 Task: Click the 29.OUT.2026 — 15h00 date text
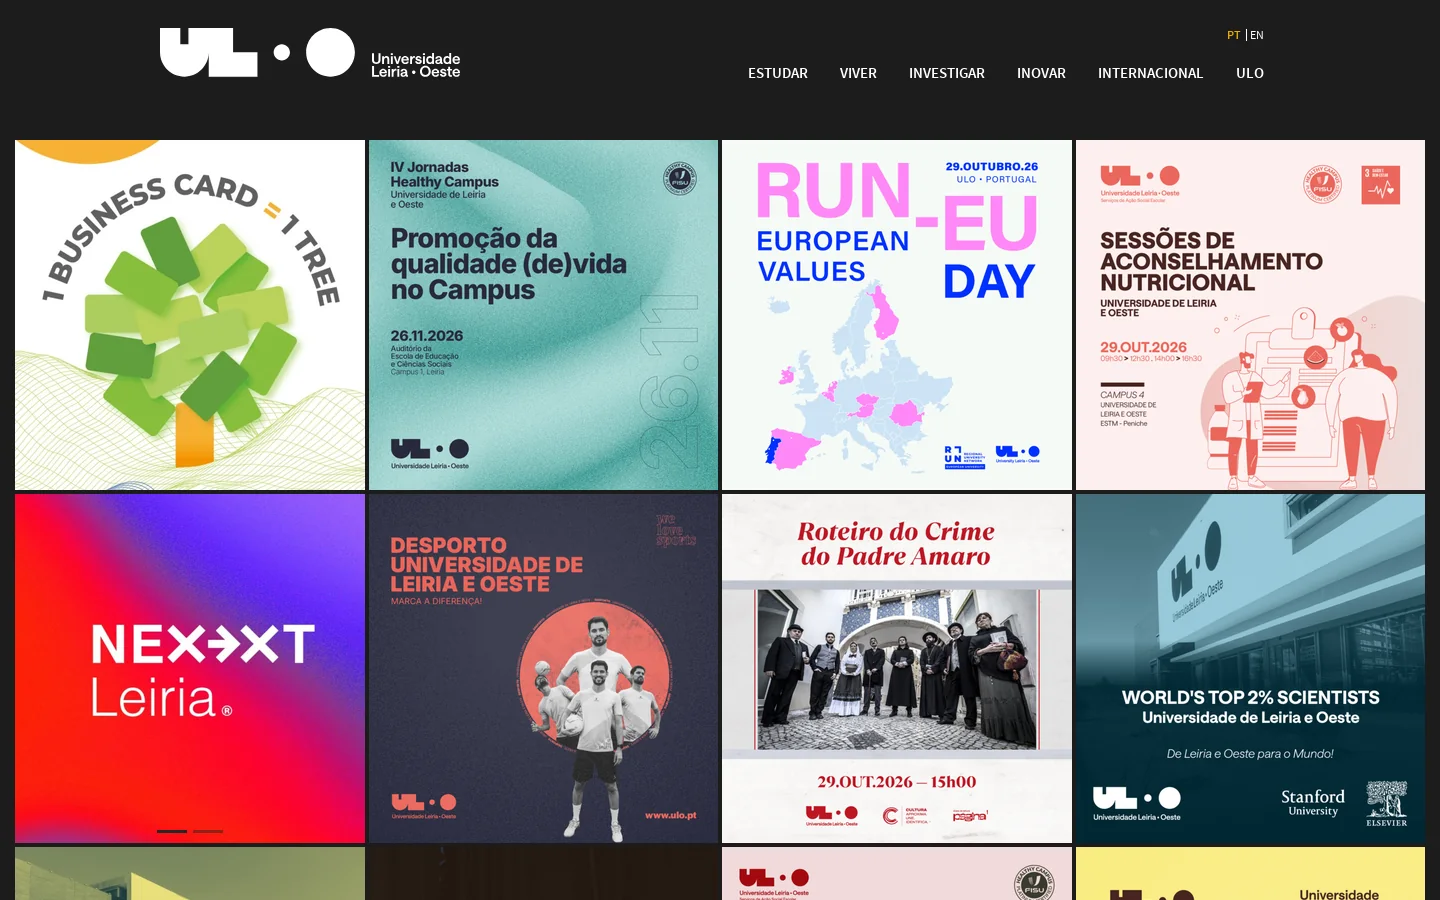pyautogui.click(x=897, y=782)
